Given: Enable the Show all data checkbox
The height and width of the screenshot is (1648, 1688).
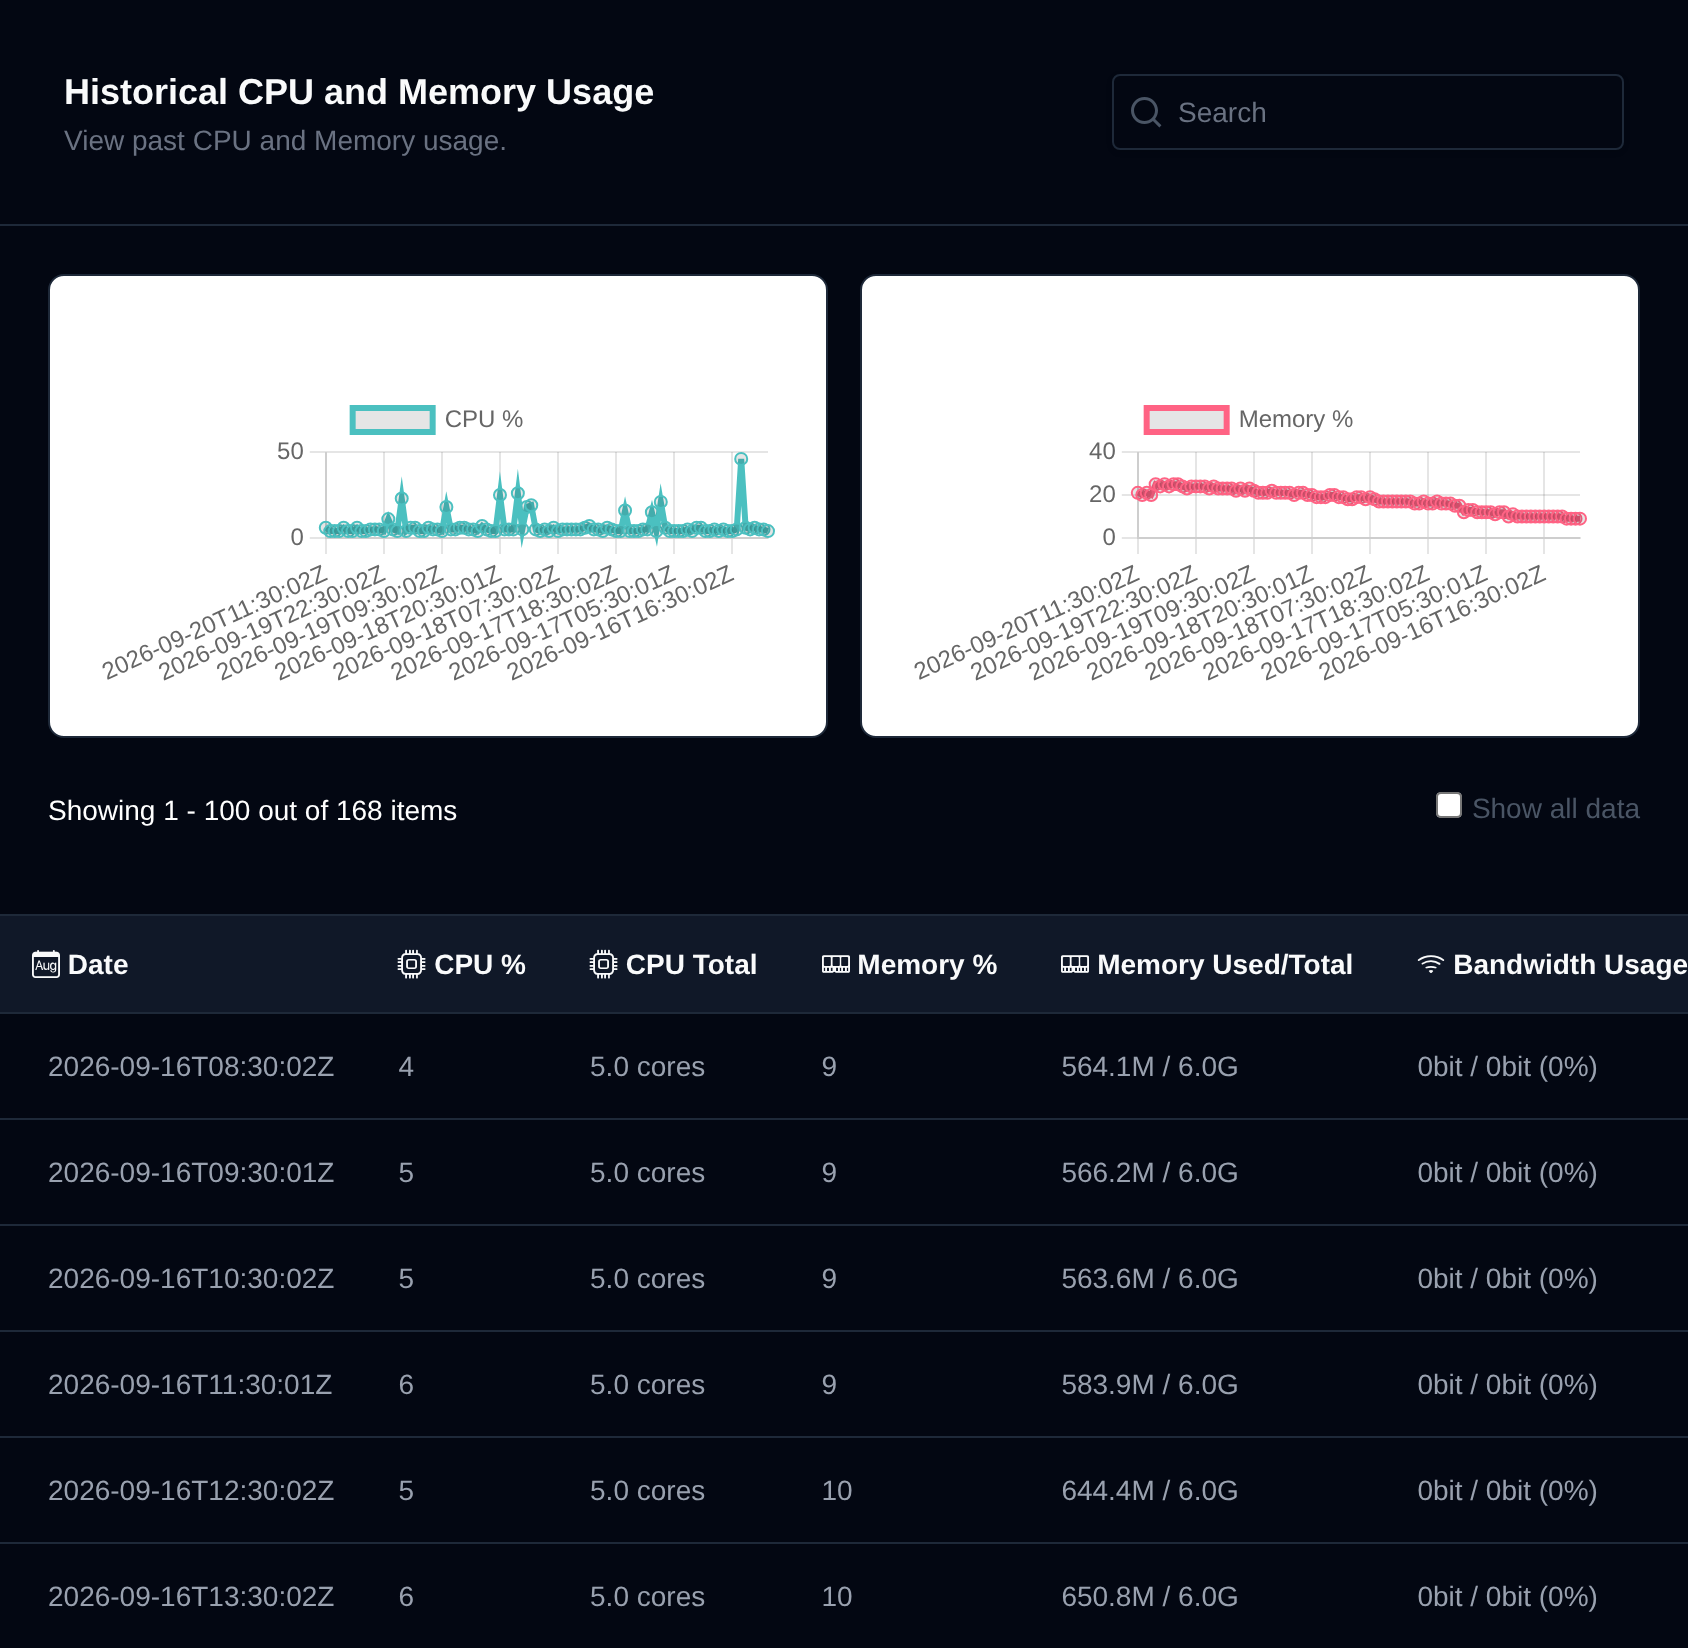Looking at the screenshot, I should point(1449,805).
